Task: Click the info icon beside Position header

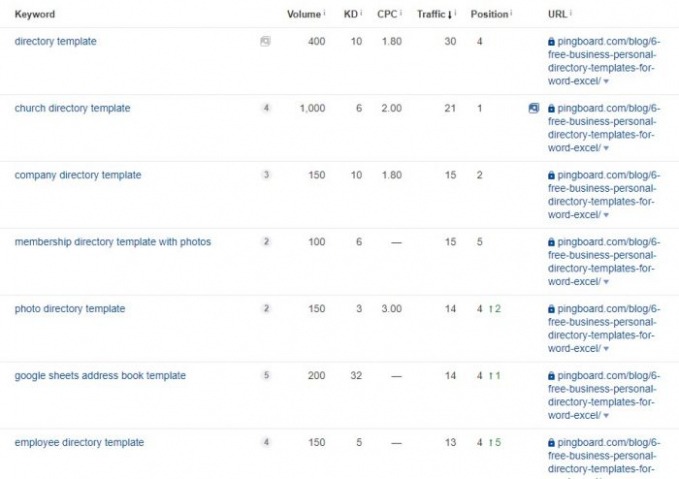Action: 511,14
